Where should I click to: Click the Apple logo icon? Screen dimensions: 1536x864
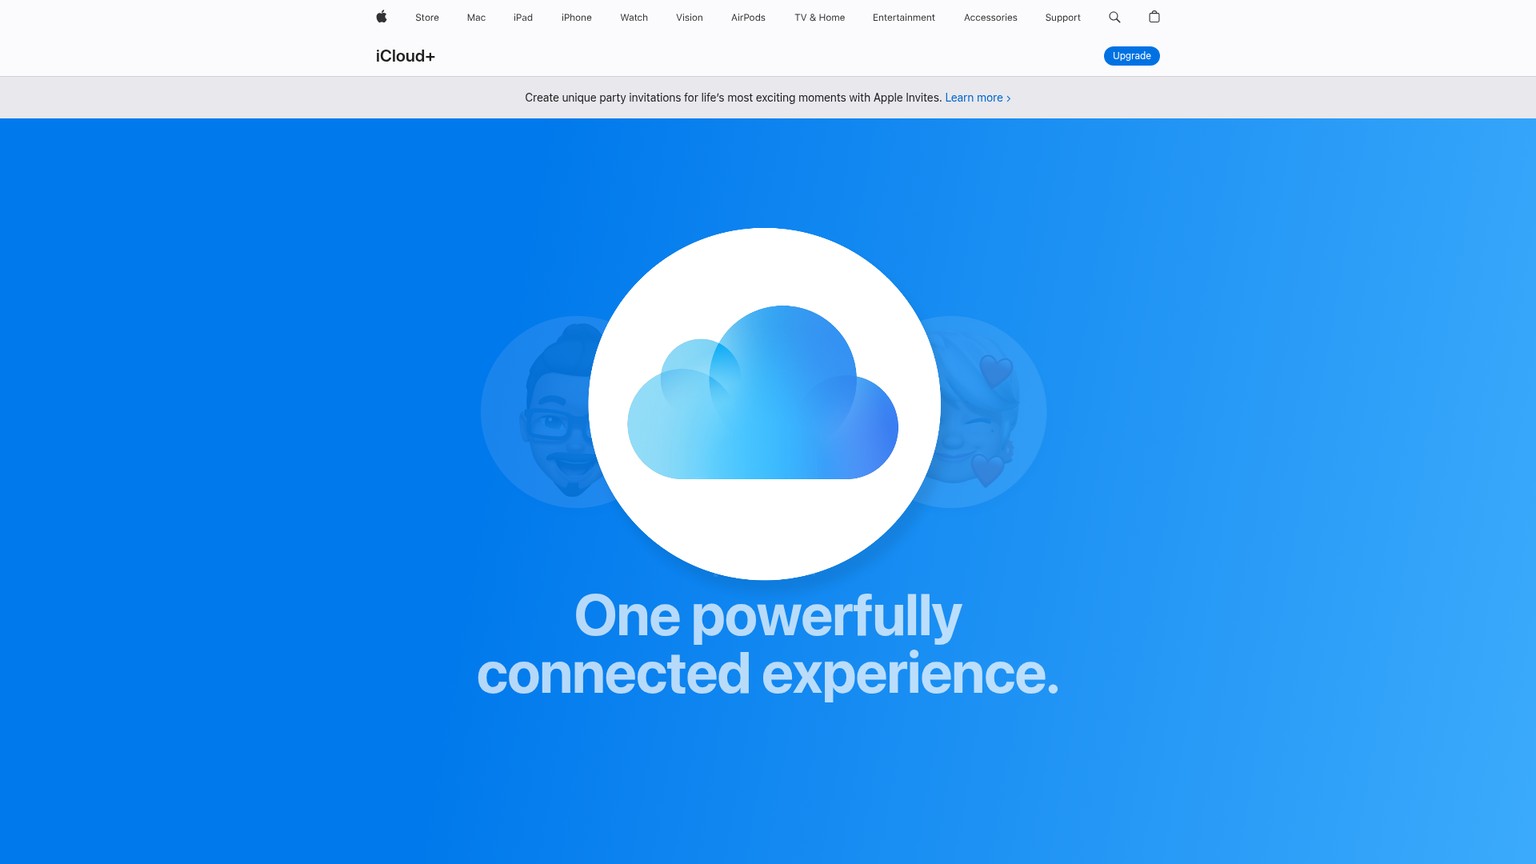coord(381,17)
